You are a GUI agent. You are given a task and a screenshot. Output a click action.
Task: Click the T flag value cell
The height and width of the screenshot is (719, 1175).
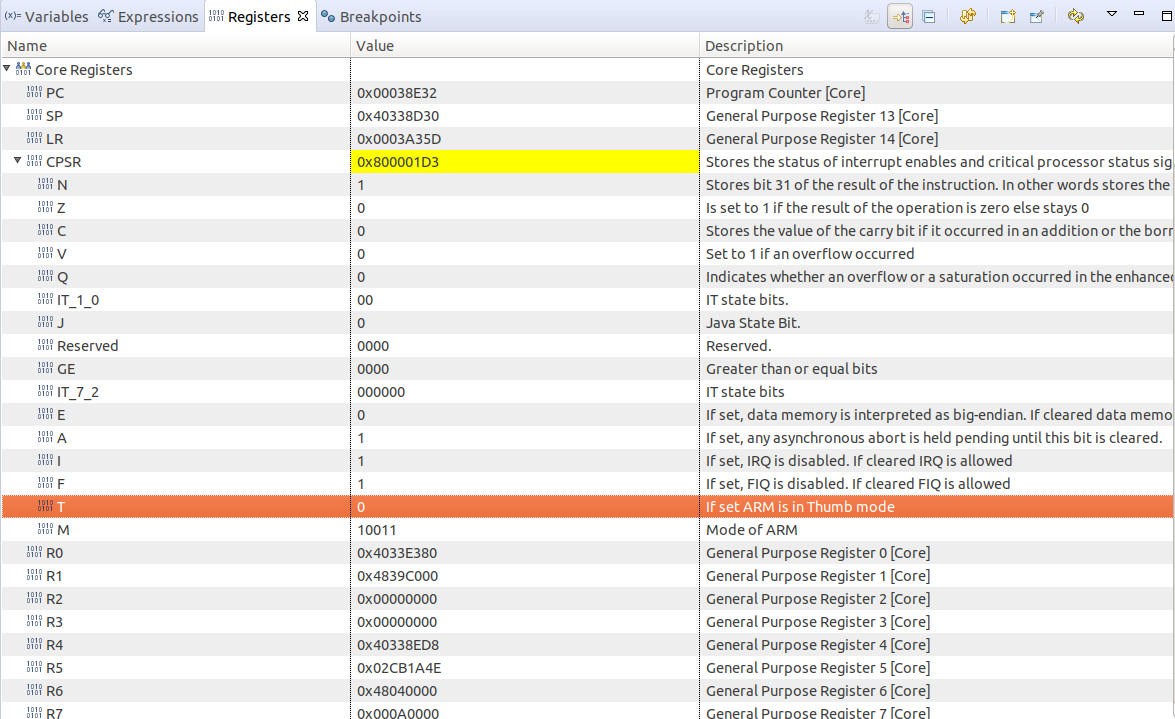pos(524,507)
